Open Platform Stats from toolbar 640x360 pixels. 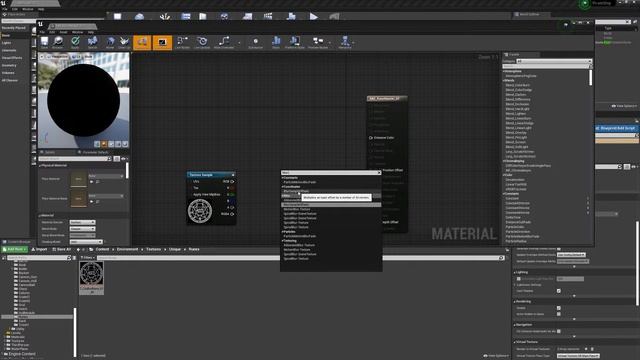(295, 42)
